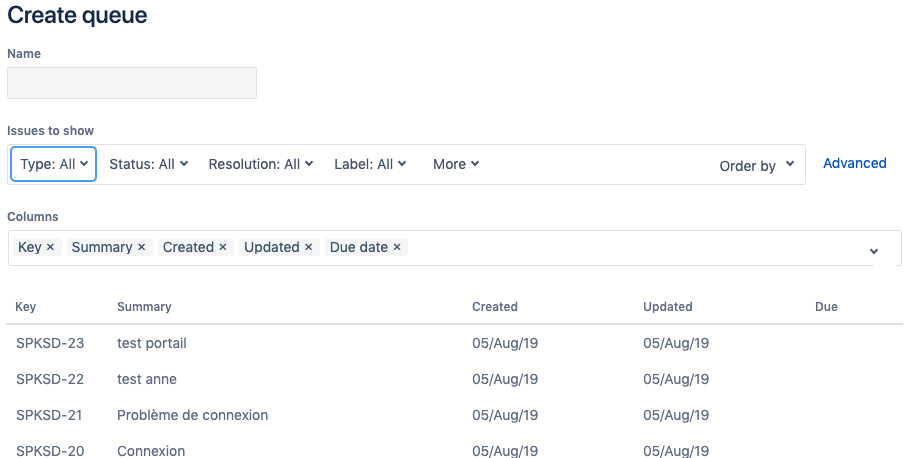Expand the Columns selector chevron
920x458 pixels.
(x=874, y=251)
